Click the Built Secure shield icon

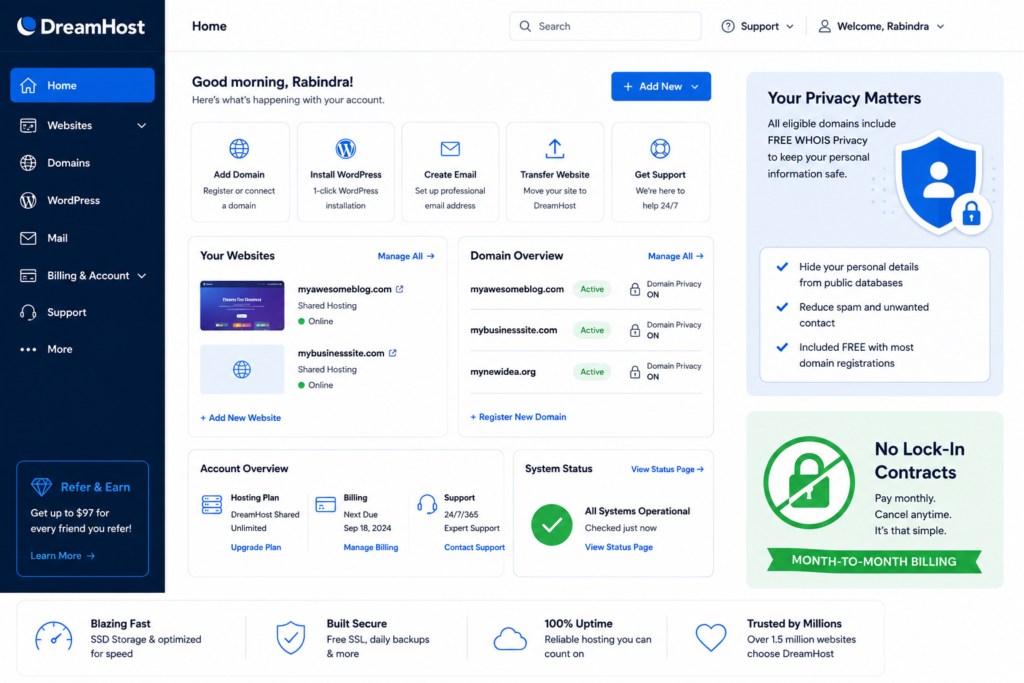pos(291,638)
